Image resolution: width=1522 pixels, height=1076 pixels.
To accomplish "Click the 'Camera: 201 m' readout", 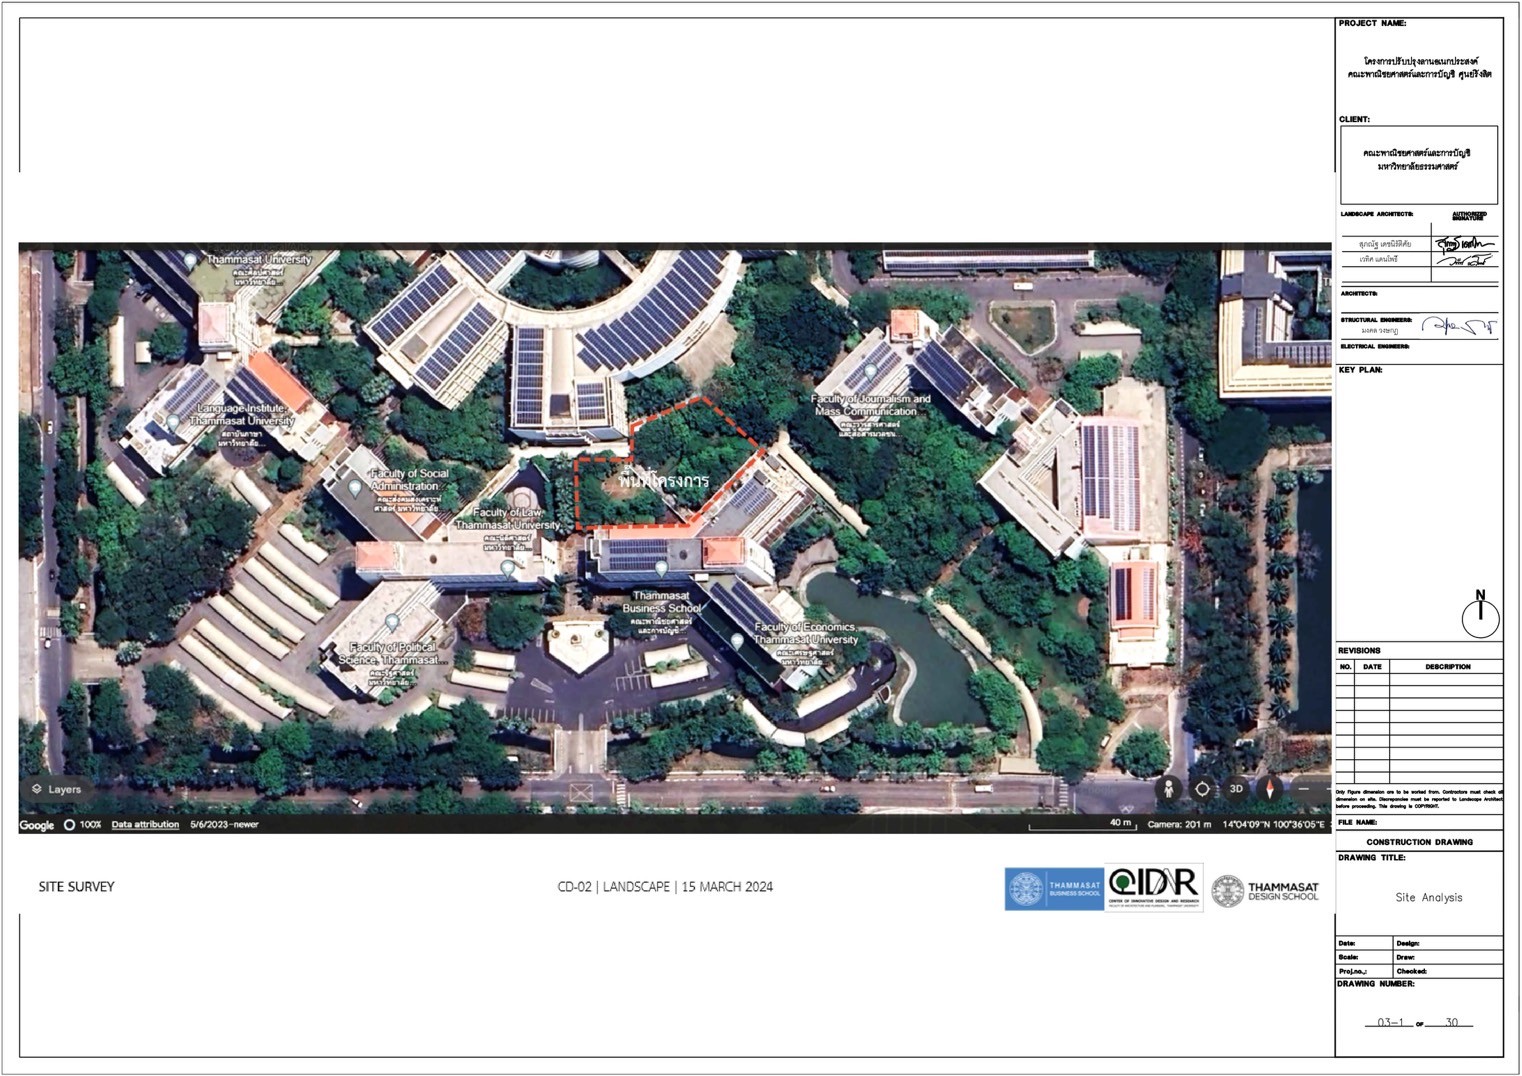I will click(x=1179, y=825).
